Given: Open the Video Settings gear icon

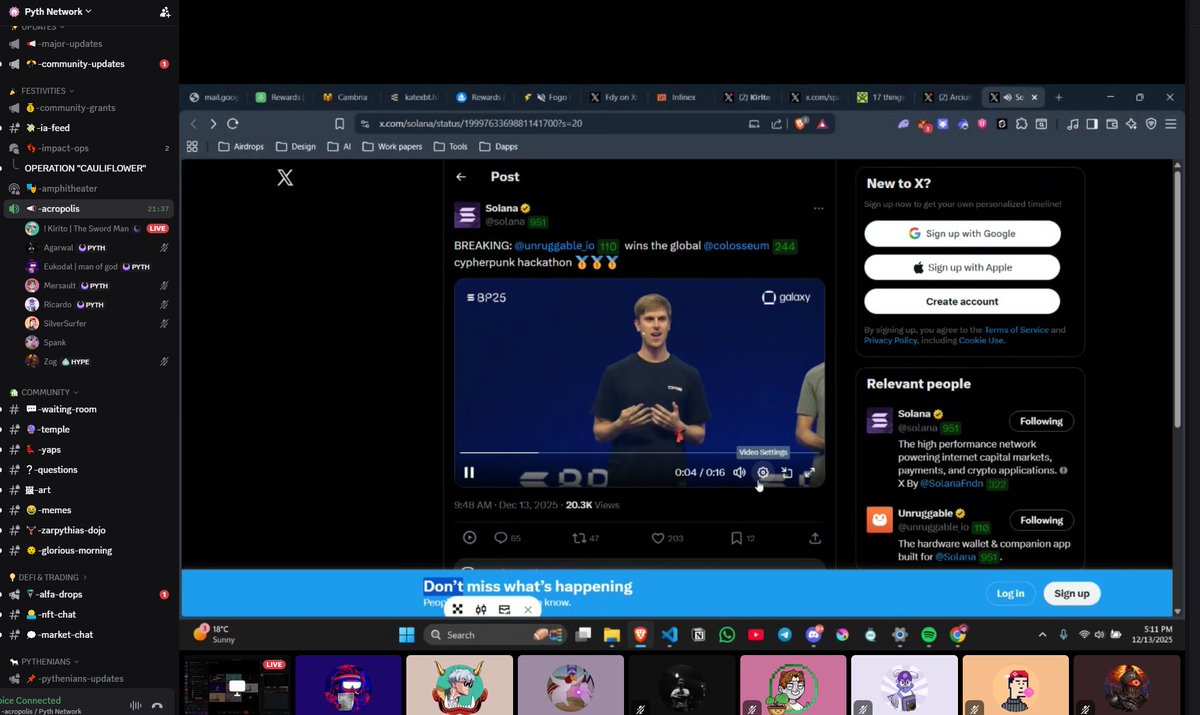Looking at the screenshot, I should tap(763, 473).
